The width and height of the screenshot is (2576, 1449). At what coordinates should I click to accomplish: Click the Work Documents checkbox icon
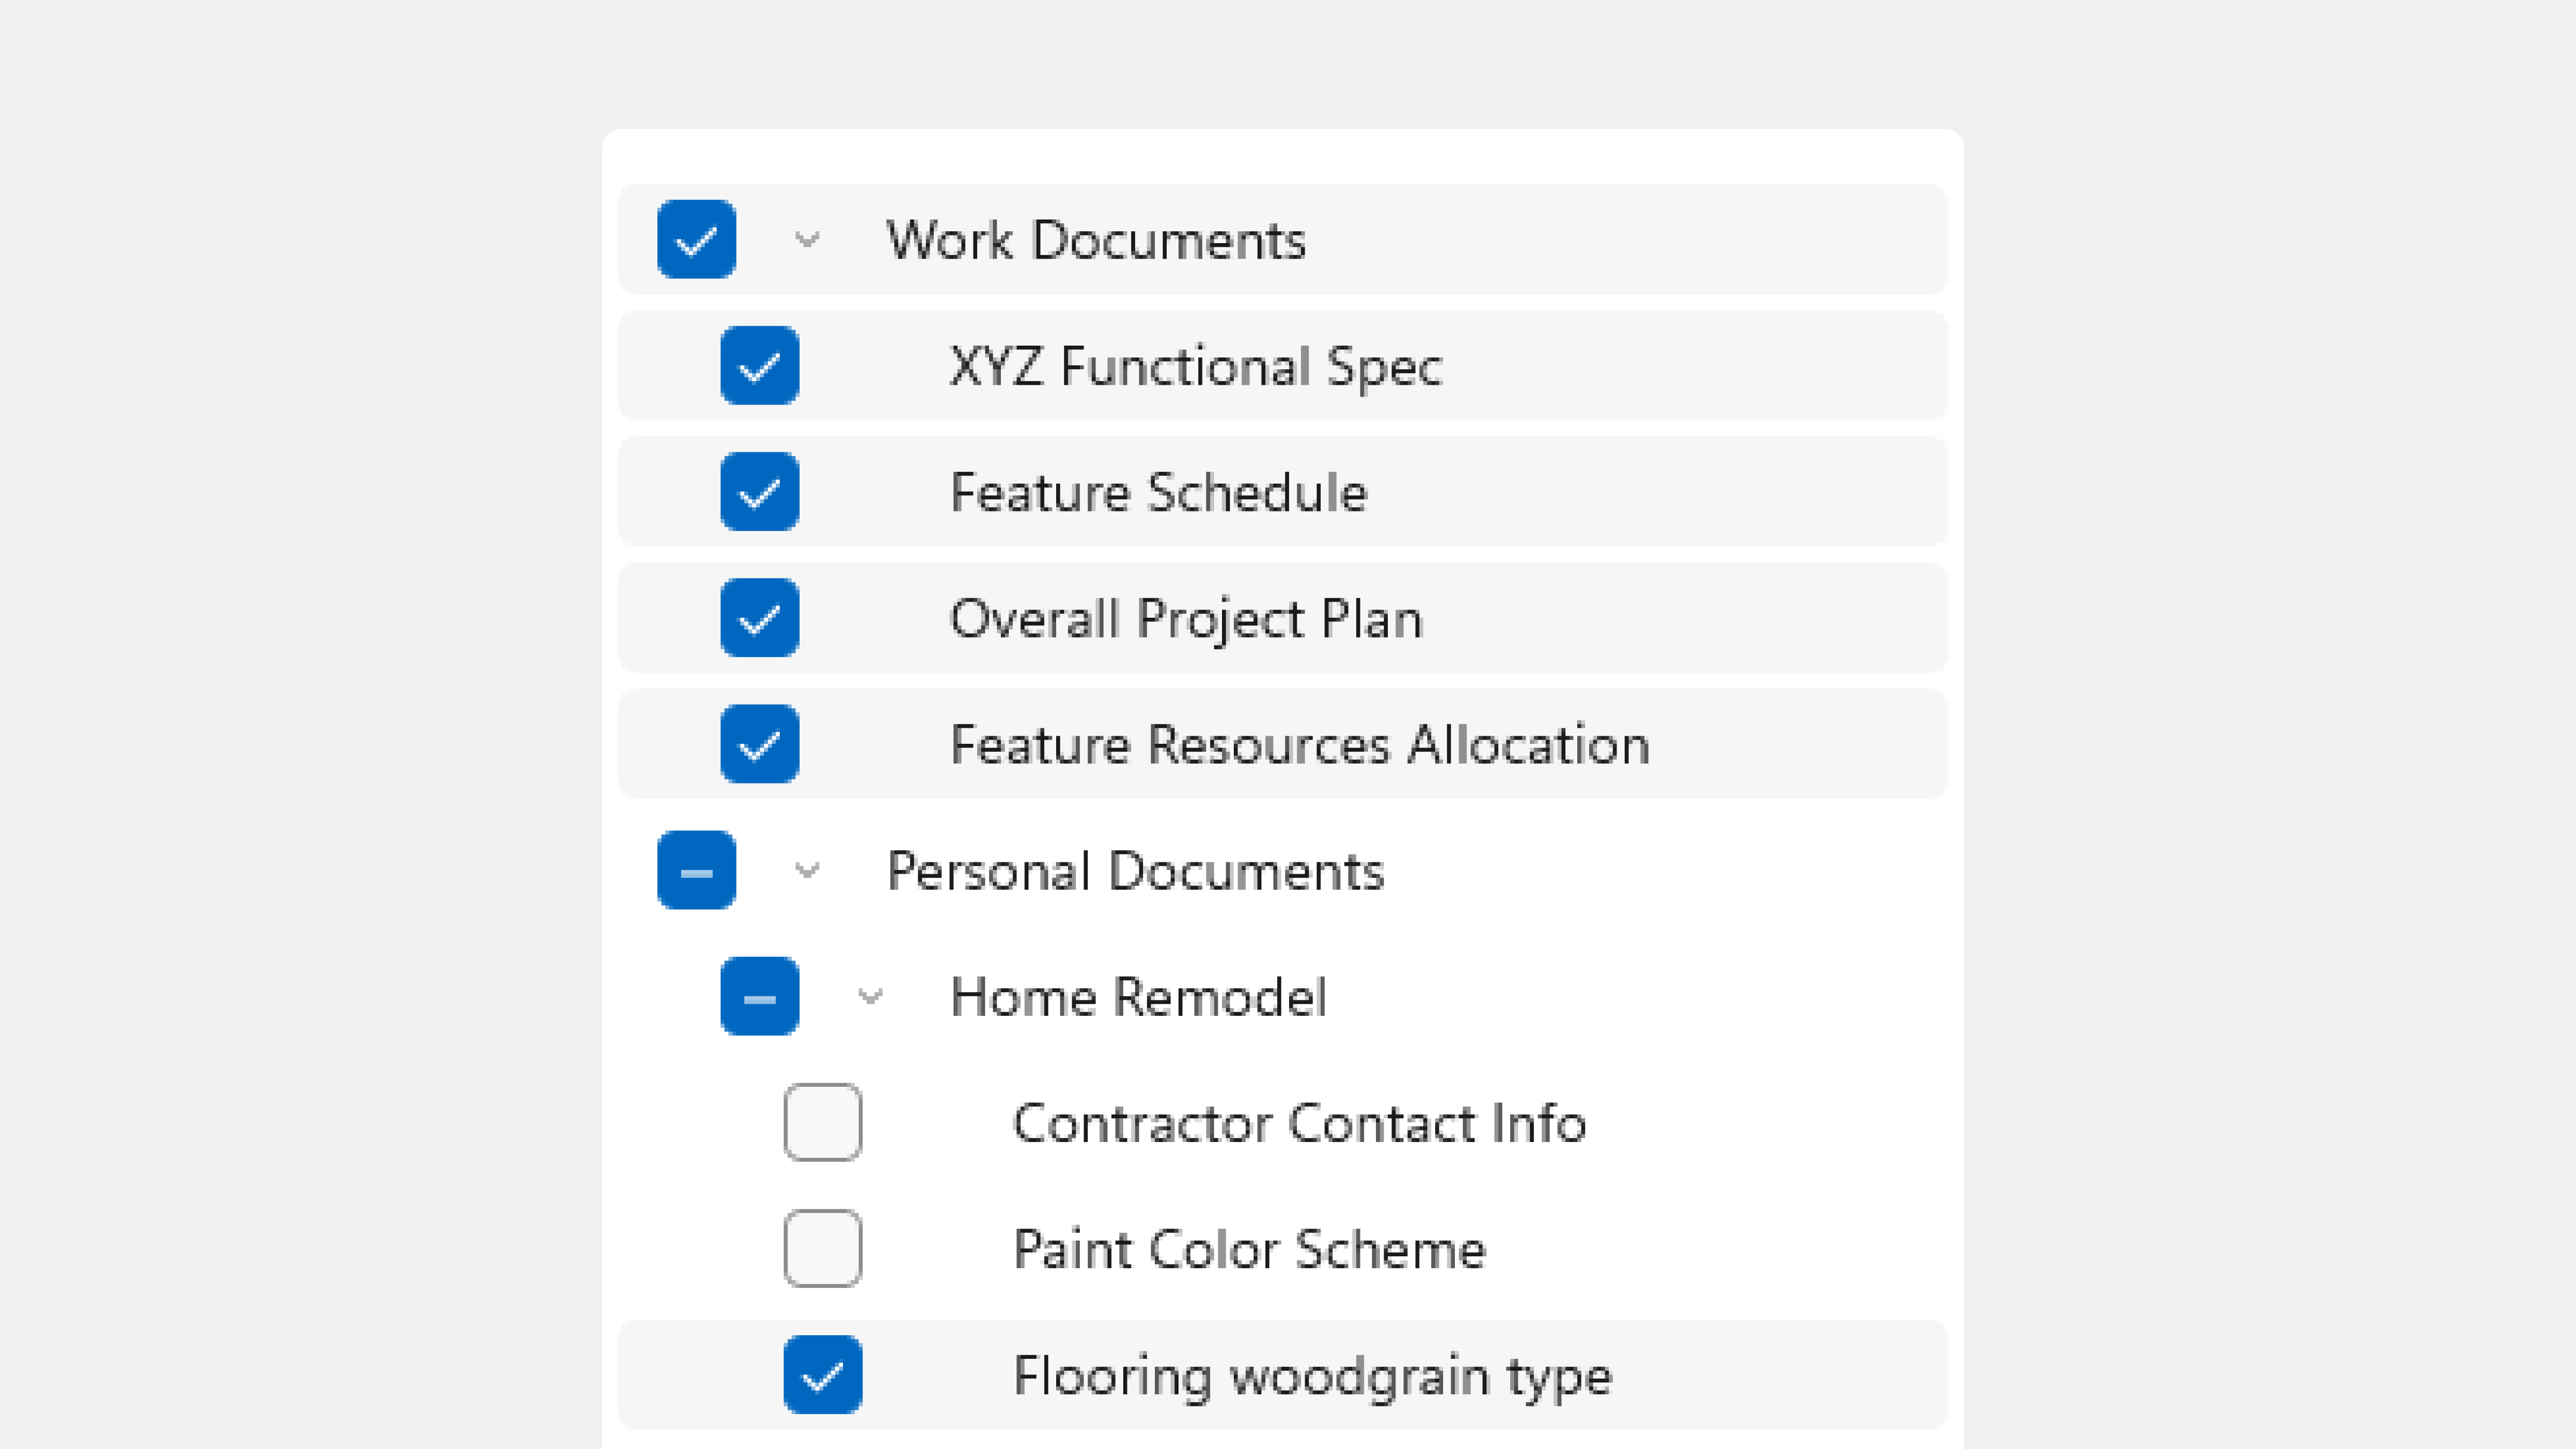[x=697, y=239]
